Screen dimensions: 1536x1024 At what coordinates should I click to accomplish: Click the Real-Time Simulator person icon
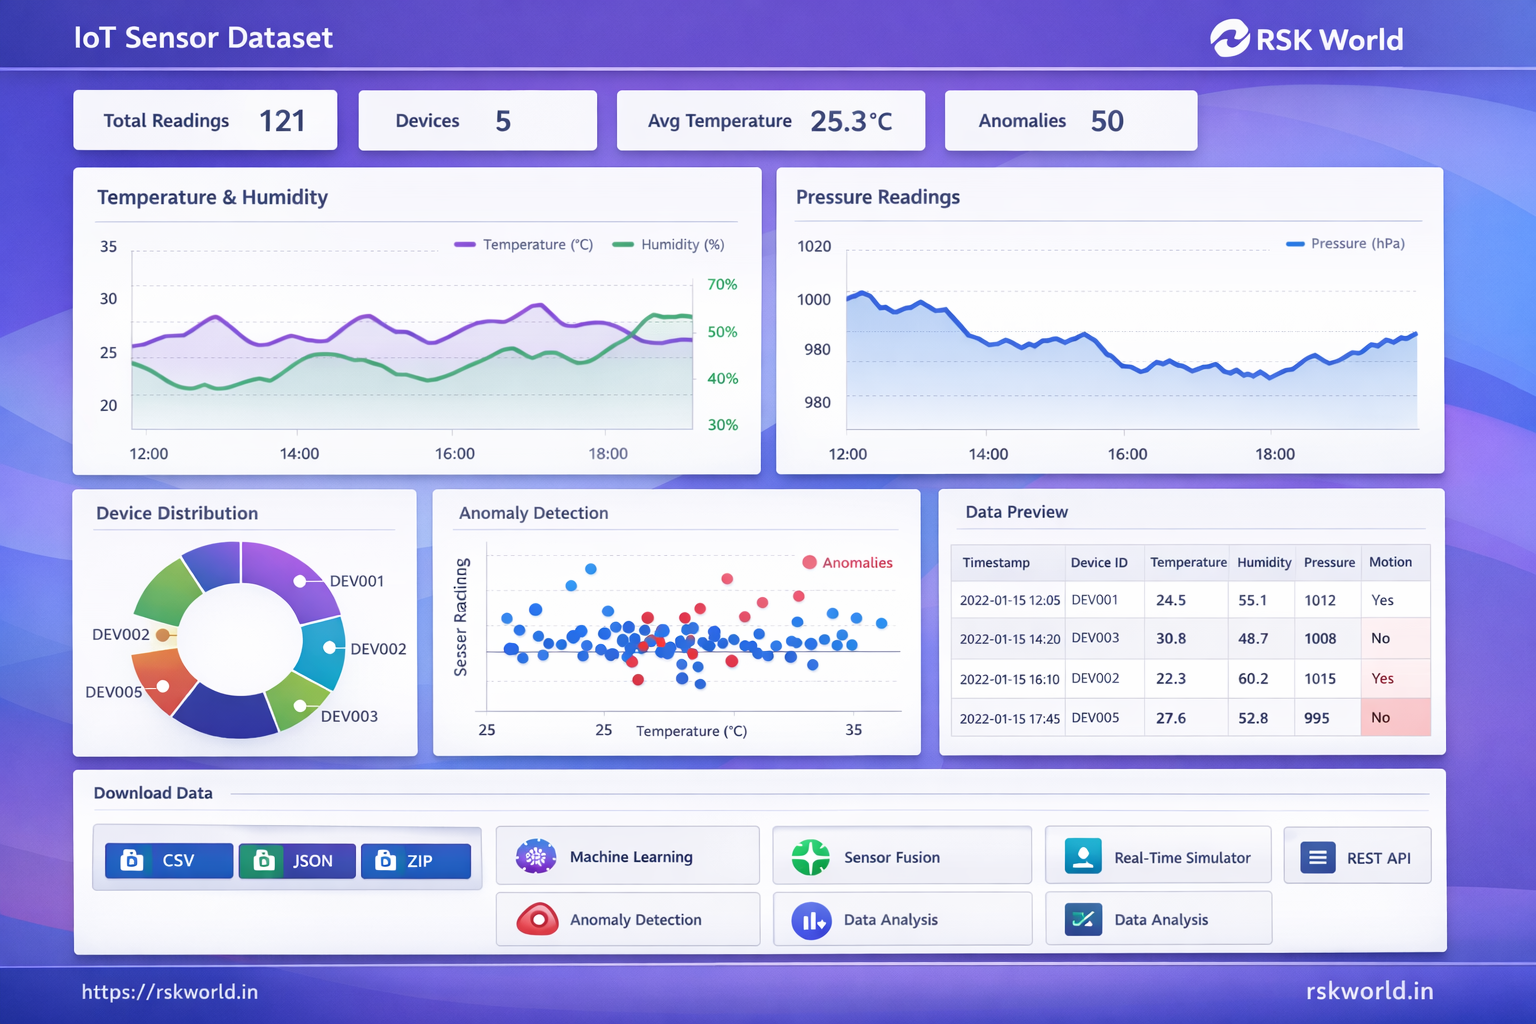pos(1083,856)
